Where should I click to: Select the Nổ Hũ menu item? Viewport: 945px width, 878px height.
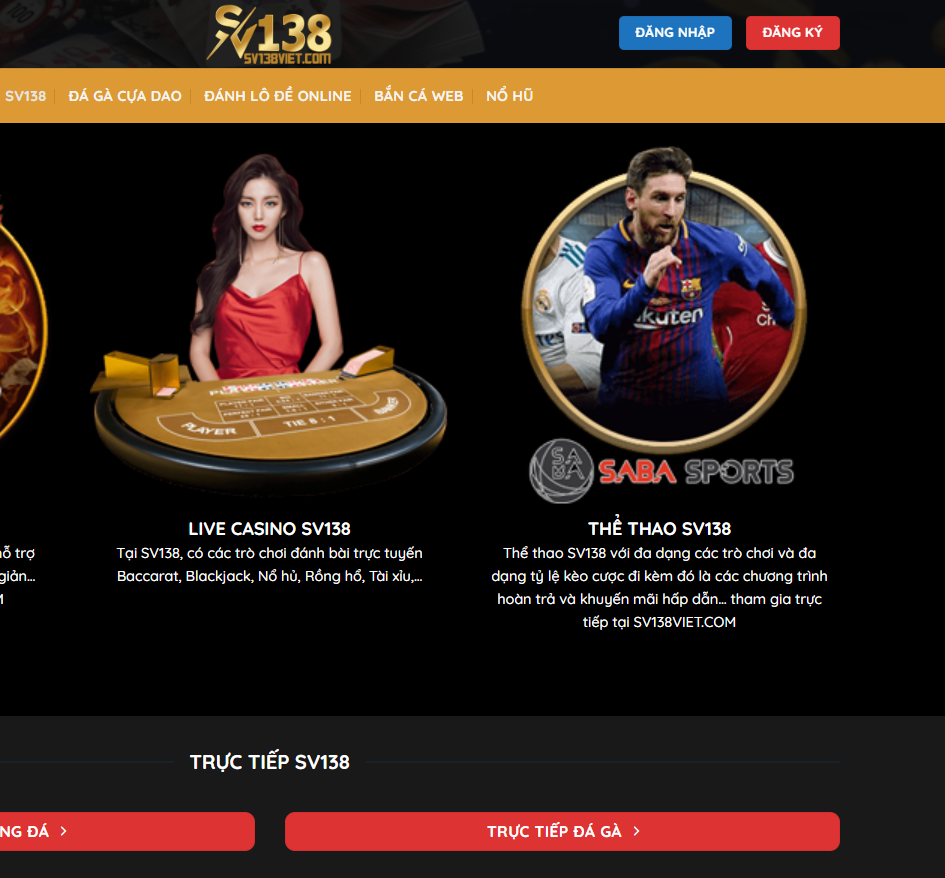point(510,96)
